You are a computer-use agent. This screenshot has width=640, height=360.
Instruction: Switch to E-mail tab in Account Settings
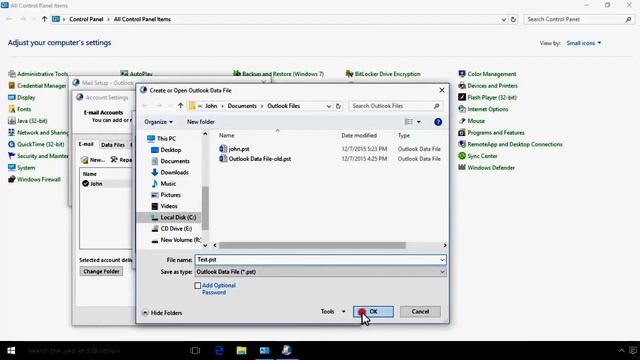click(86, 144)
